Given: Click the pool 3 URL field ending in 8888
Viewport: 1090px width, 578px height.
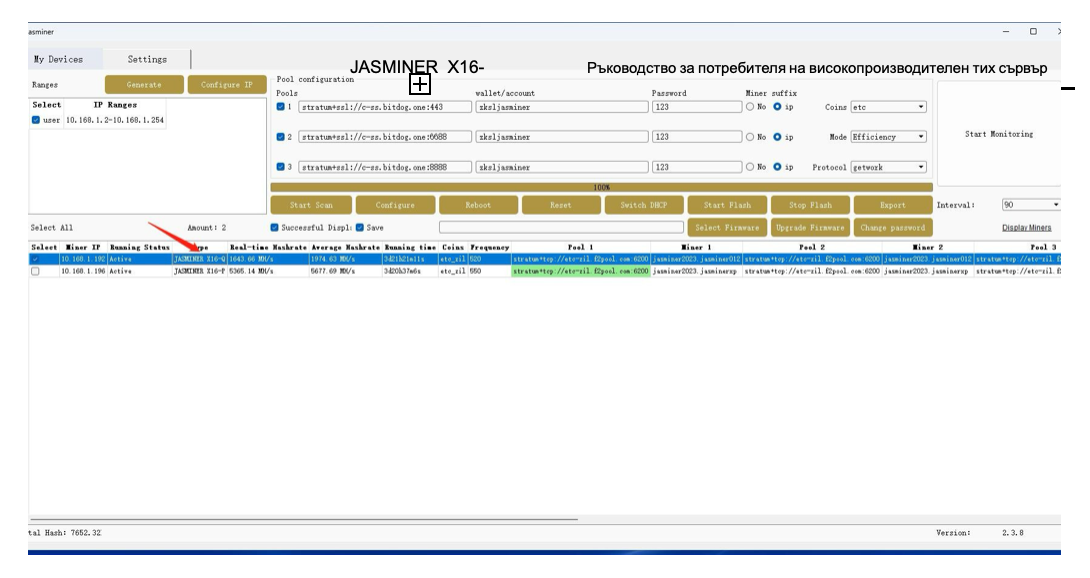Looking at the screenshot, I should 385,167.
